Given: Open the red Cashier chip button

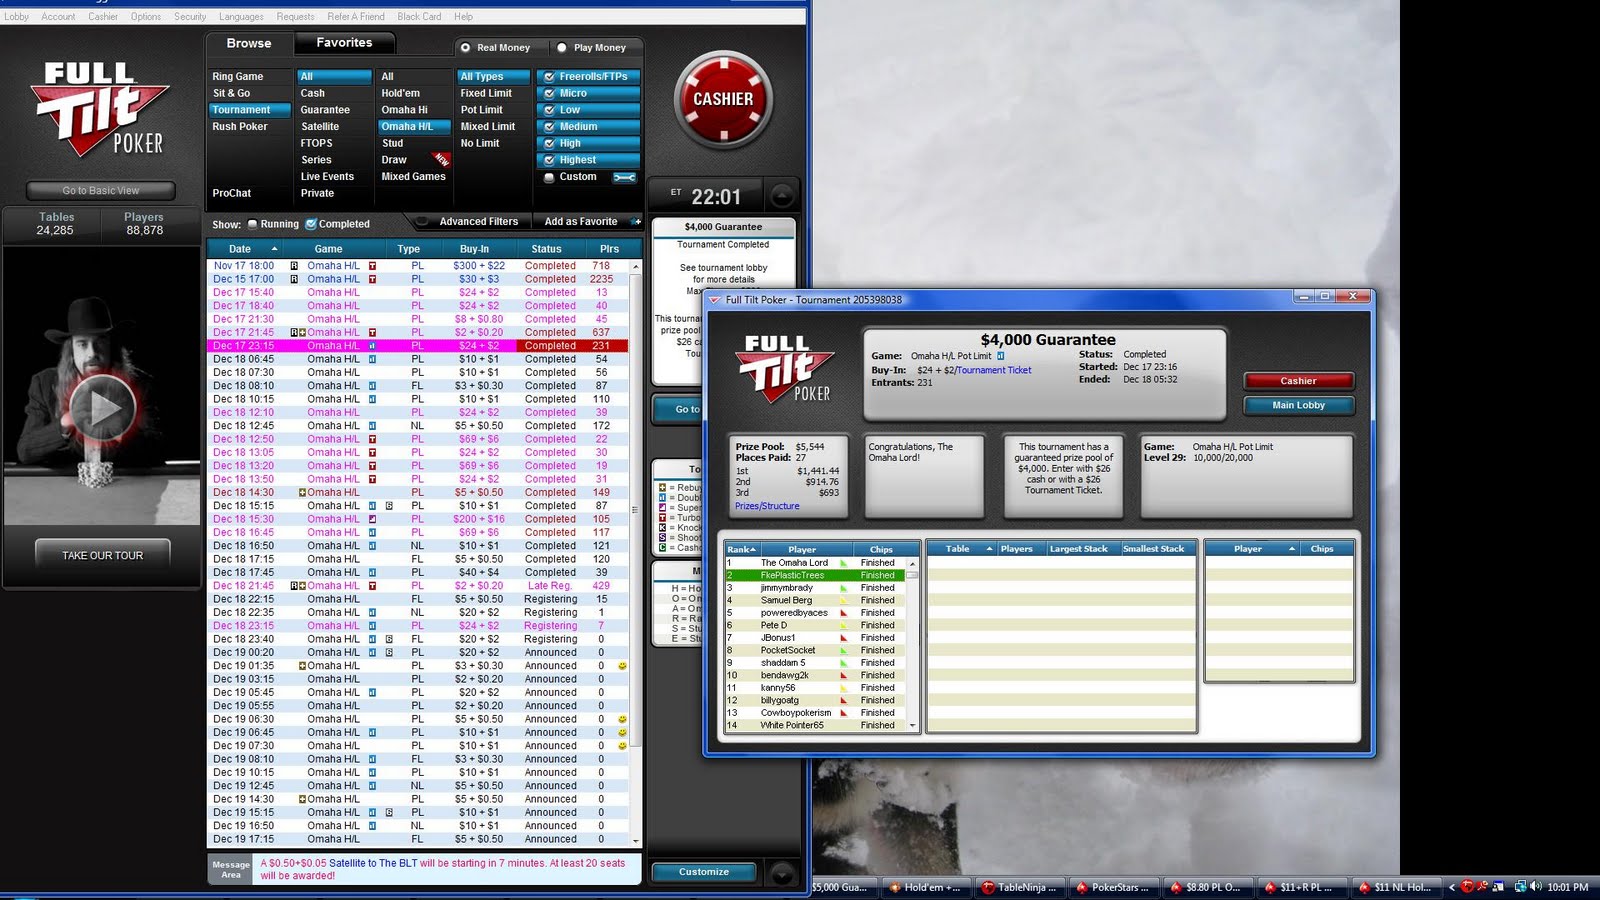Looking at the screenshot, I should coord(723,100).
